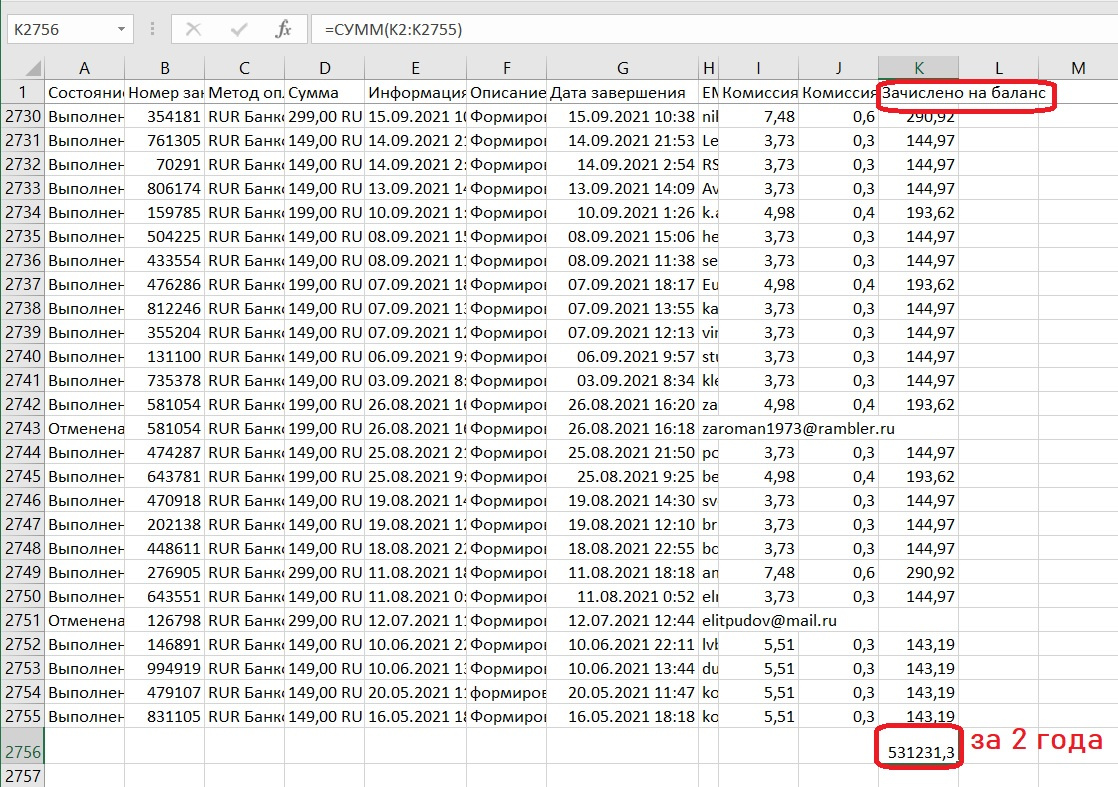Expand the Name Box dropdown arrow

121,30
